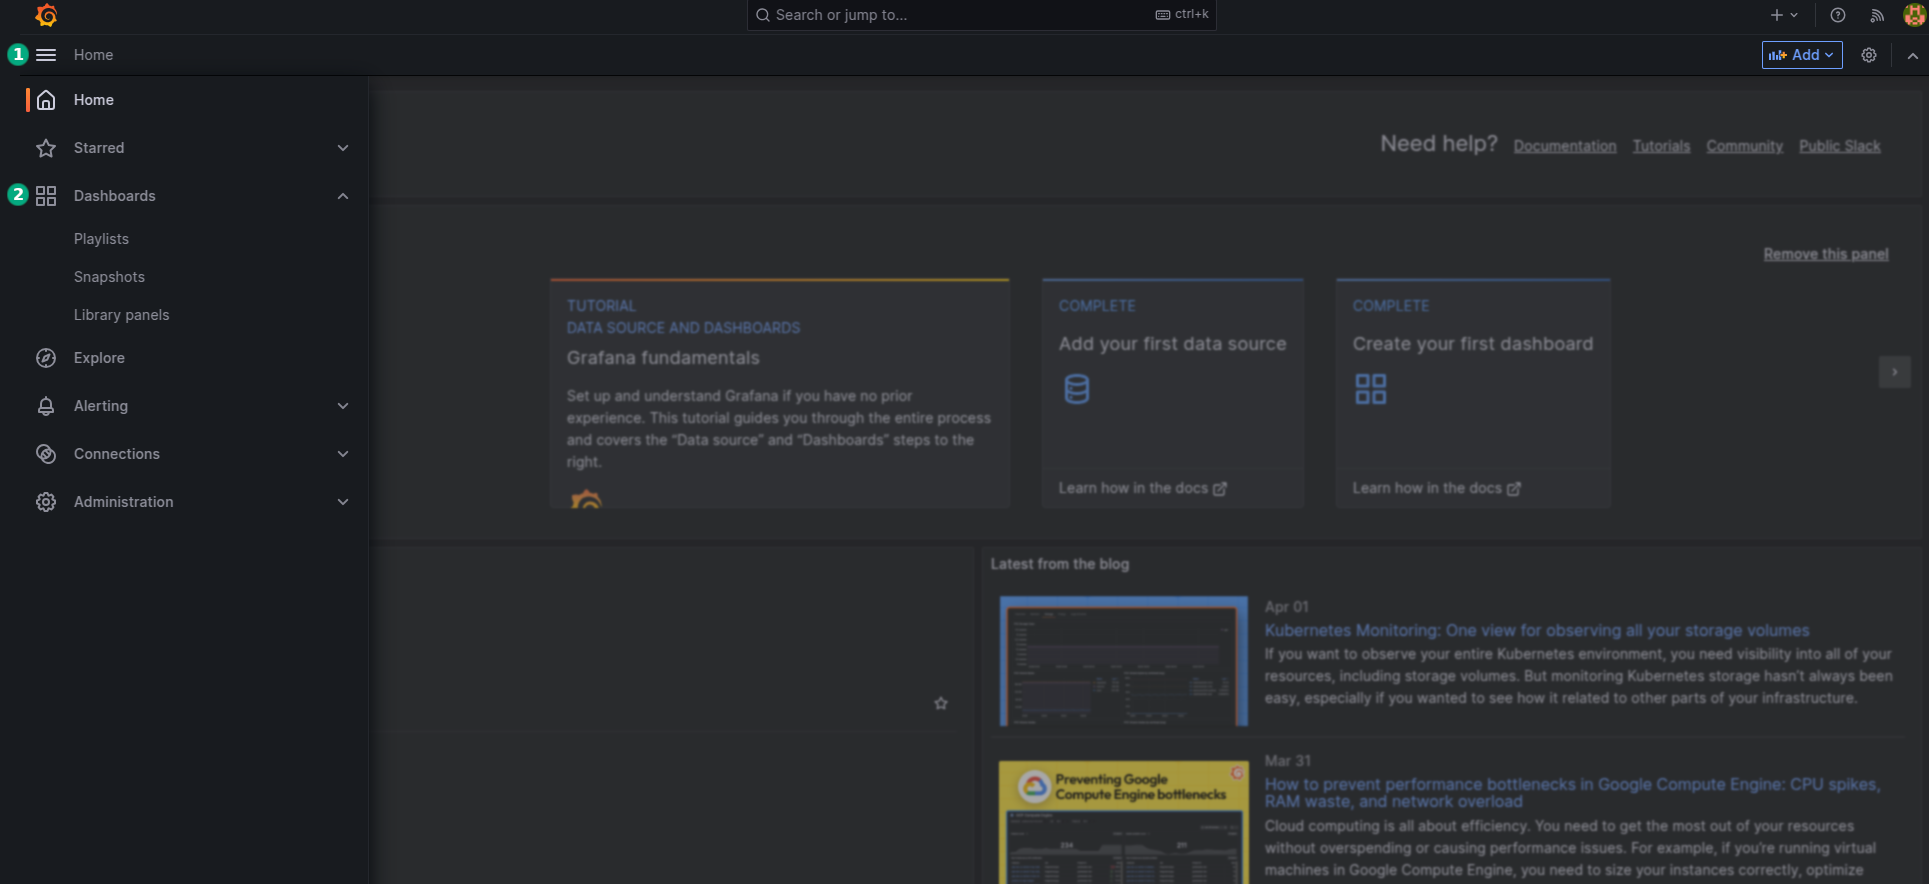This screenshot has height=884, width=1929.
Task: Select Playlists in sidebar
Action: 101,239
